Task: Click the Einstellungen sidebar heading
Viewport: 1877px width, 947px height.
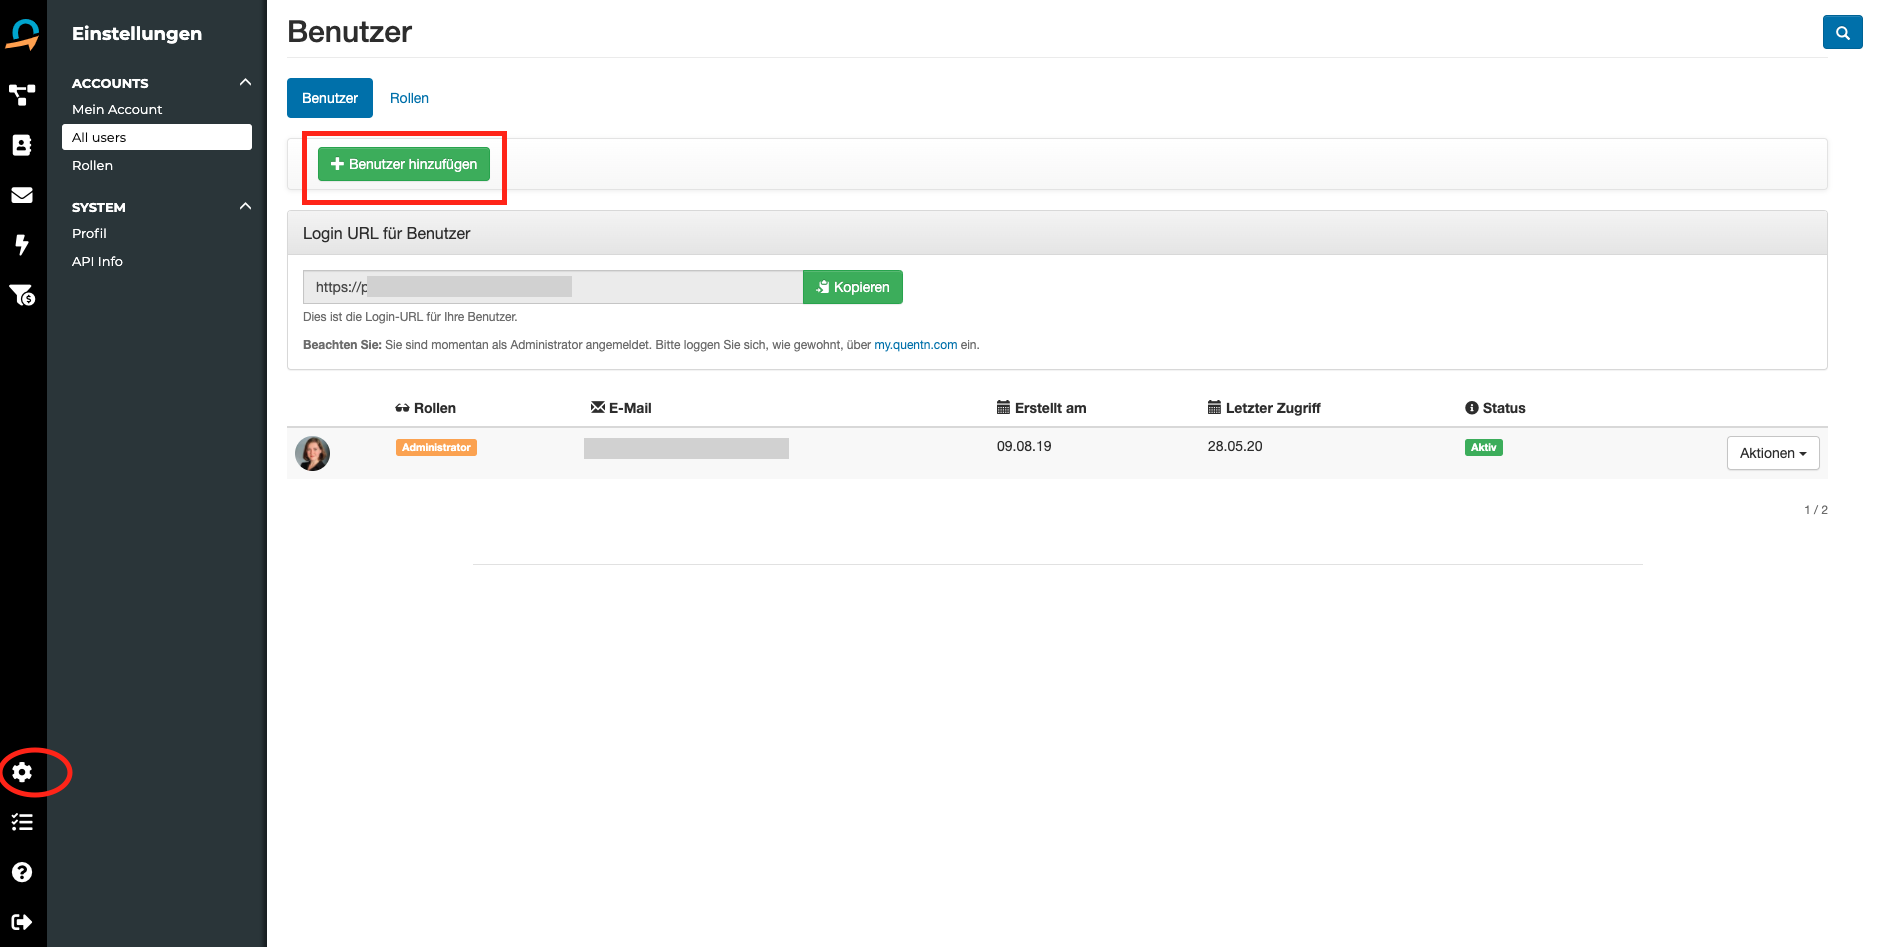Action: click(137, 33)
